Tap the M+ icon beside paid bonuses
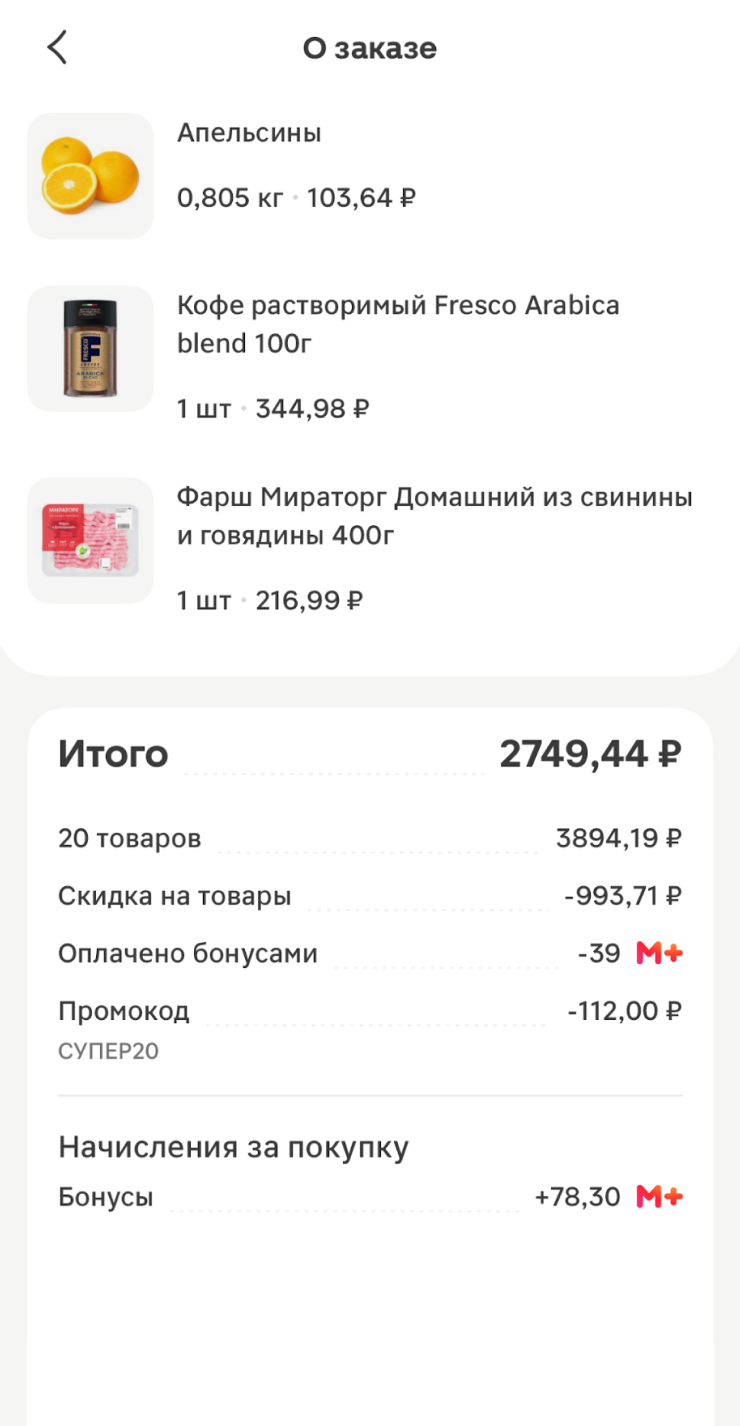Screen dimensions: 740x1426 tap(659, 953)
